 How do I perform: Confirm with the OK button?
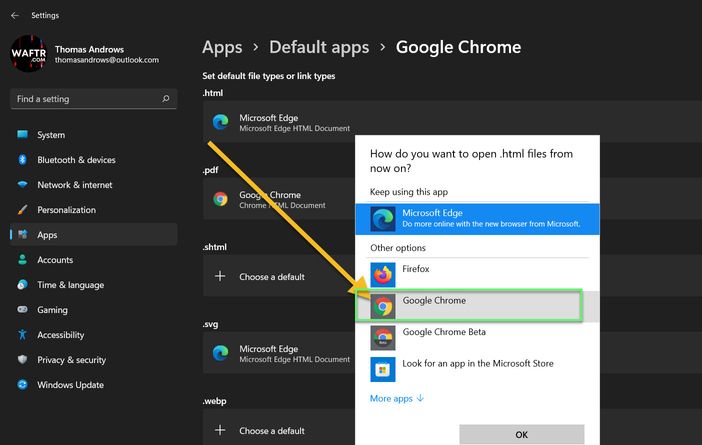click(522, 434)
